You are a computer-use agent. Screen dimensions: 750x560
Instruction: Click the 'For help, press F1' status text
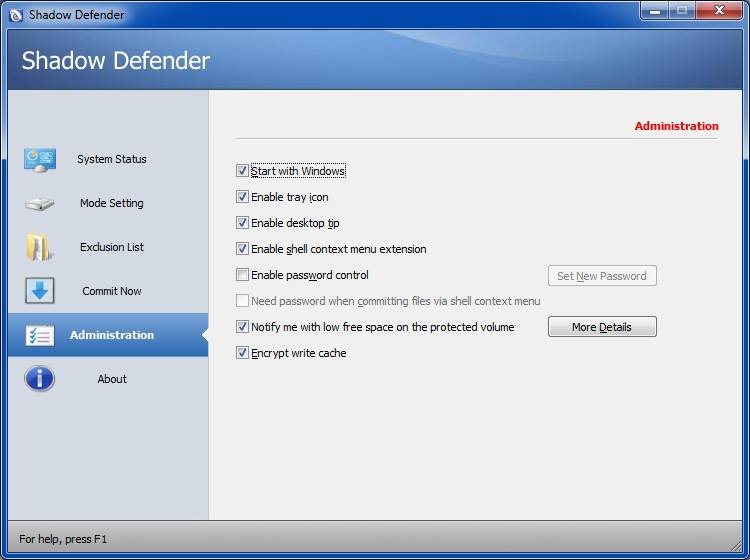pyautogui.click(x=63, y=539)
